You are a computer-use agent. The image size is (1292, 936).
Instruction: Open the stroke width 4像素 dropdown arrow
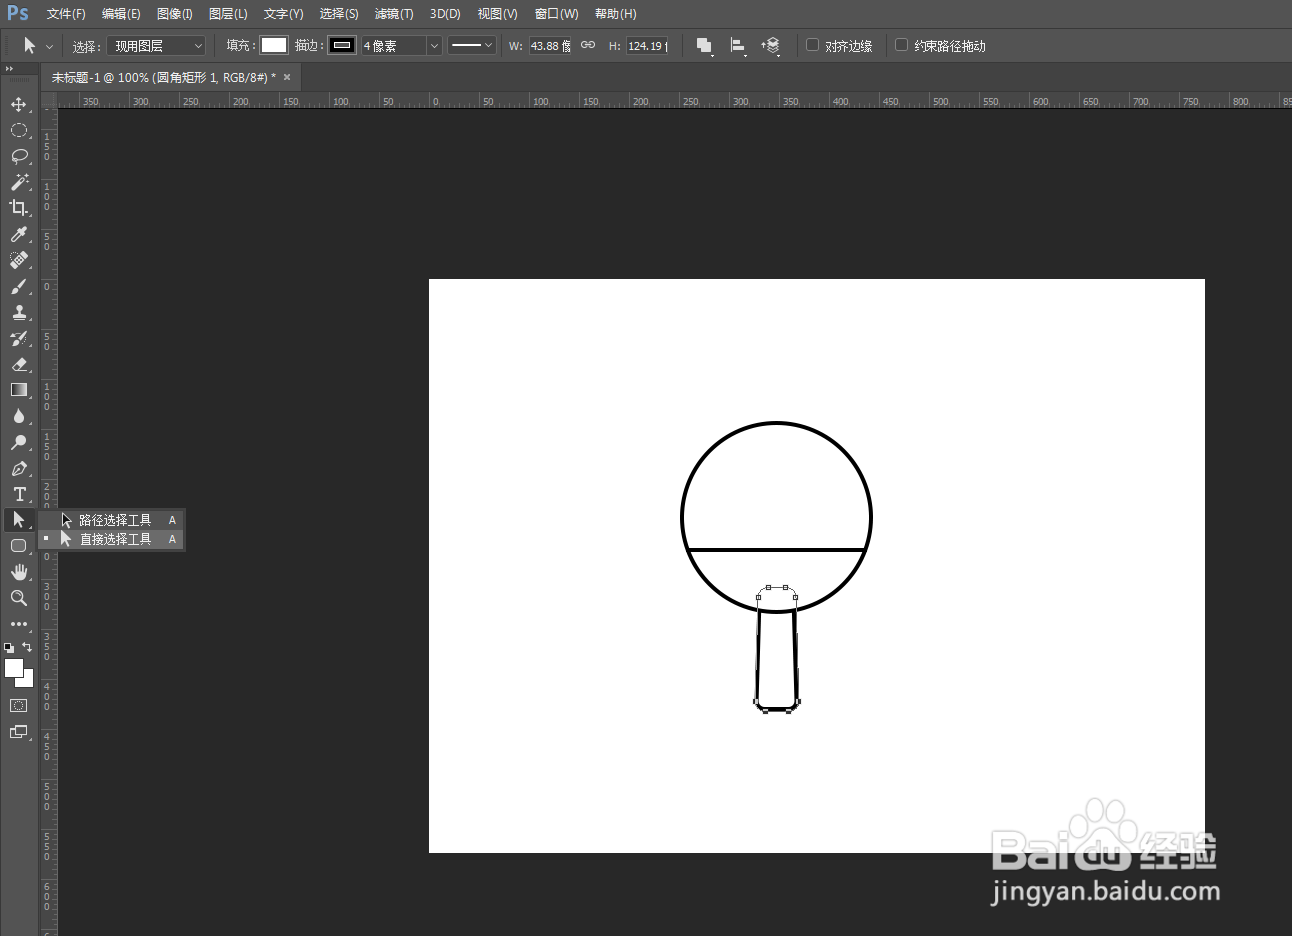[x=434, y=46]
